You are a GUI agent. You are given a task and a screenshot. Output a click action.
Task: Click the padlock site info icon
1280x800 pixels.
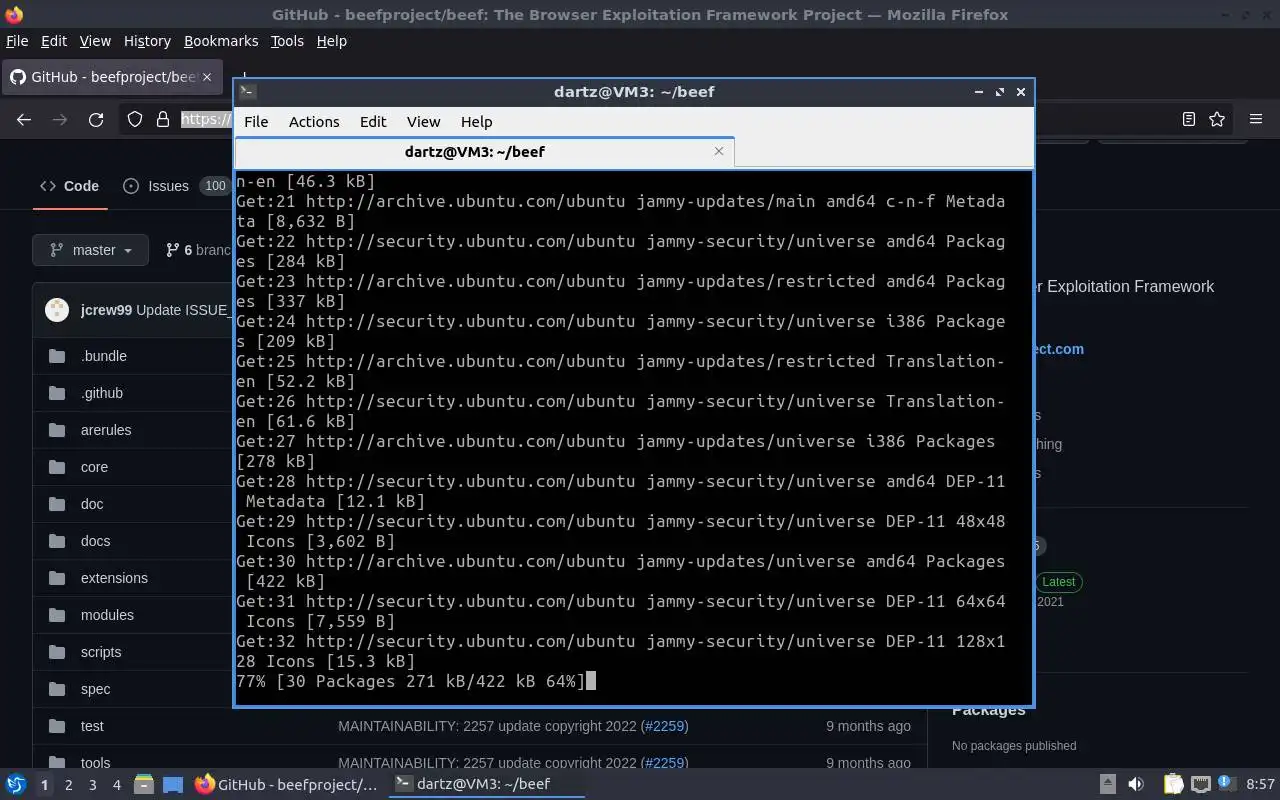coord(163,119)
